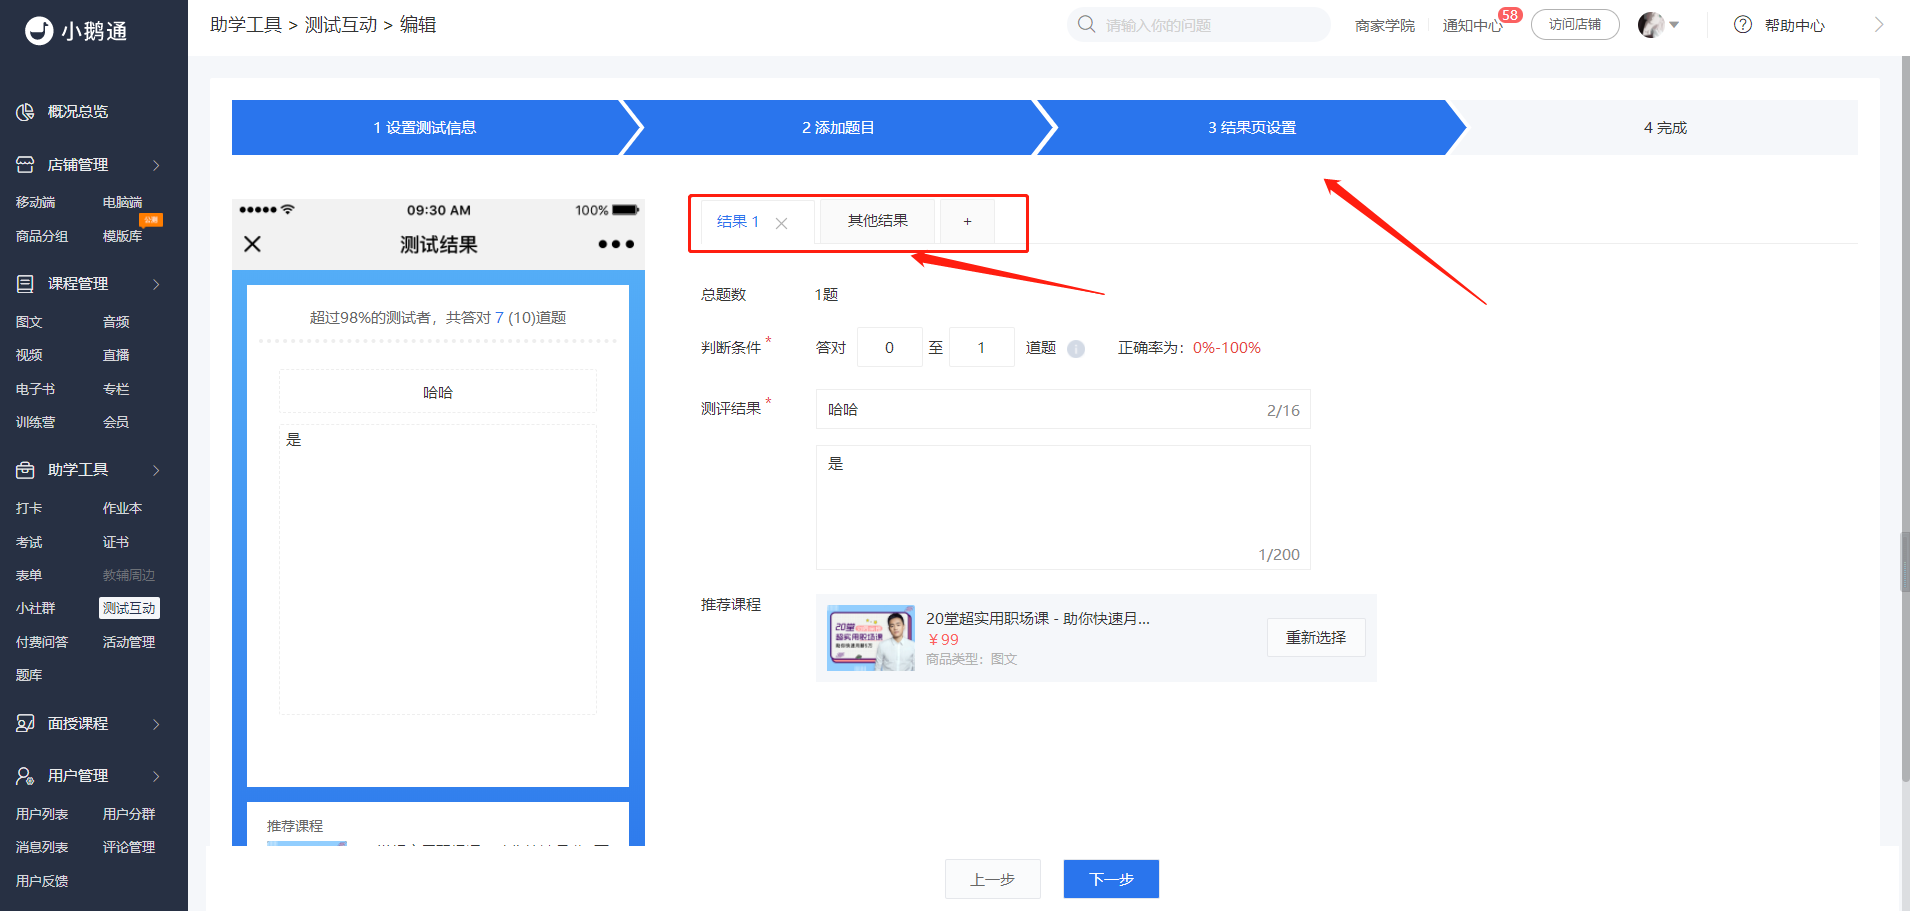The width and height of the screenshot is (1910, 911).
Task: Click the 上一步 button
Action: 993,879
